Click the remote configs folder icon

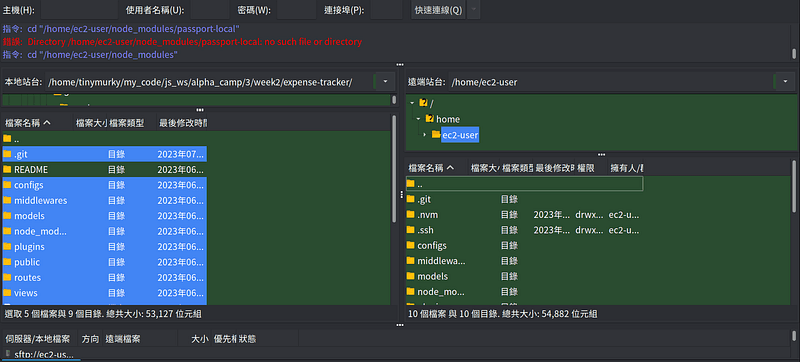[411, 246]
